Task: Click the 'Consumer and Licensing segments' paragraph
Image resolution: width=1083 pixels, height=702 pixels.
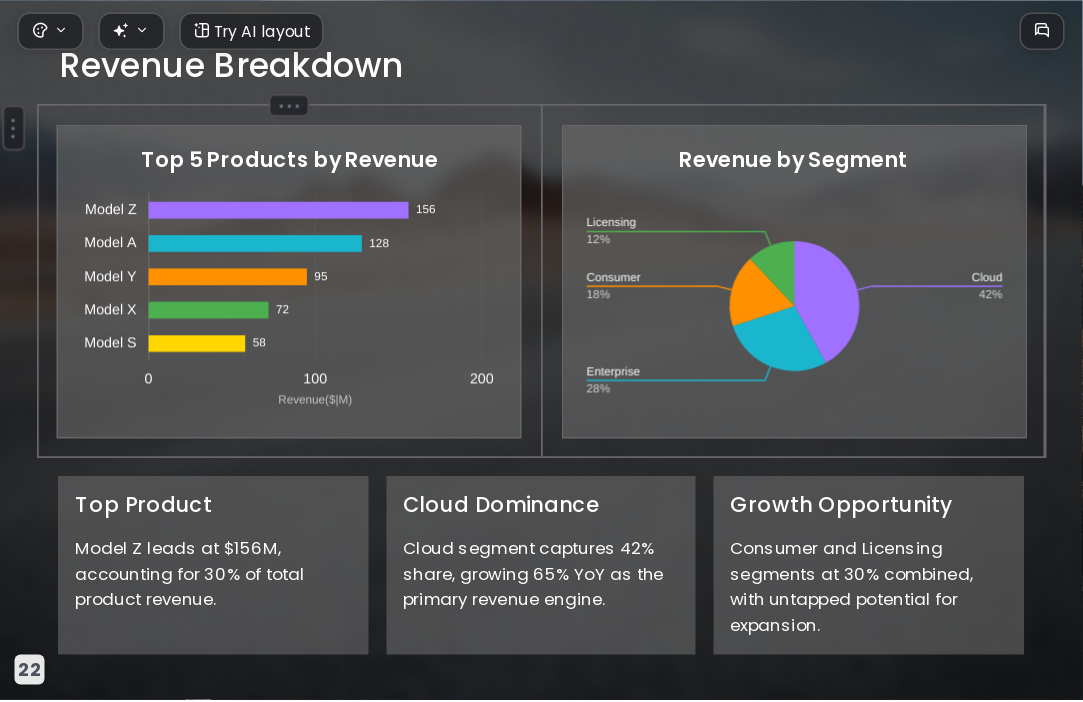Action: pyautogui.click(x=852, y=587)
